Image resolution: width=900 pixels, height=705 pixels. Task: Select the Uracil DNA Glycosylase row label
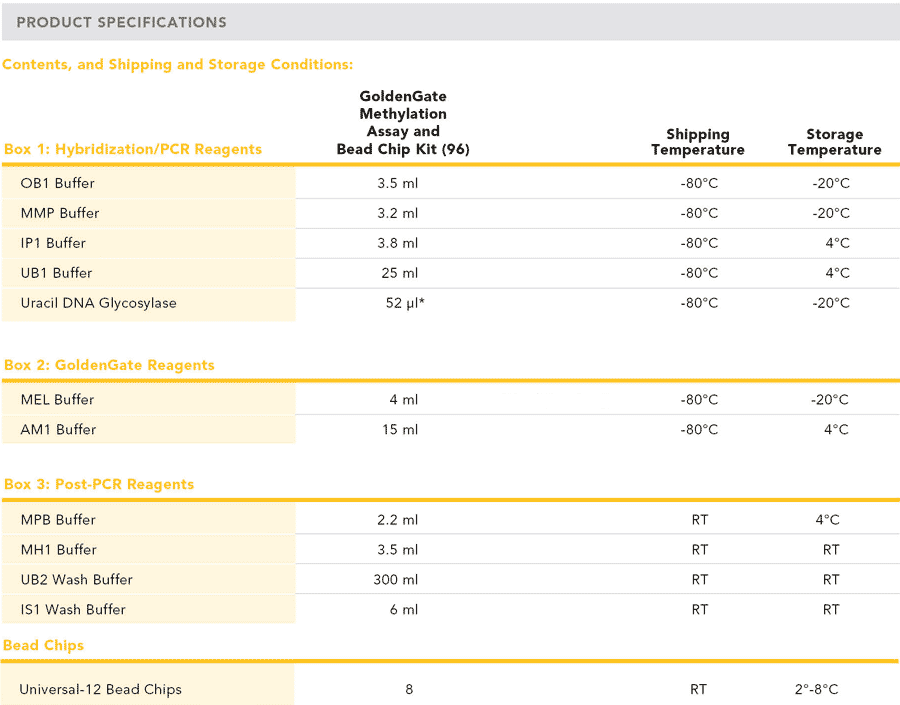pos(98,303)
